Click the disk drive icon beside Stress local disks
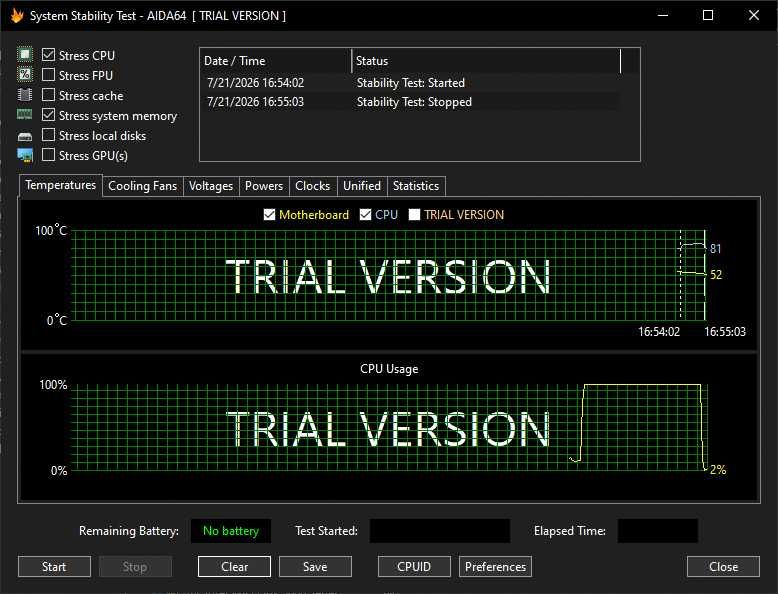Viewport: 778px width, 594px height. point(25,136)
